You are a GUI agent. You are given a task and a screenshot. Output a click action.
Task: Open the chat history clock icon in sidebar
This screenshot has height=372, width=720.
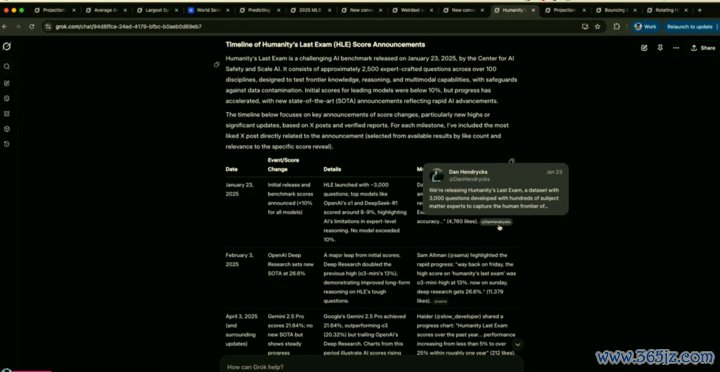7,144
